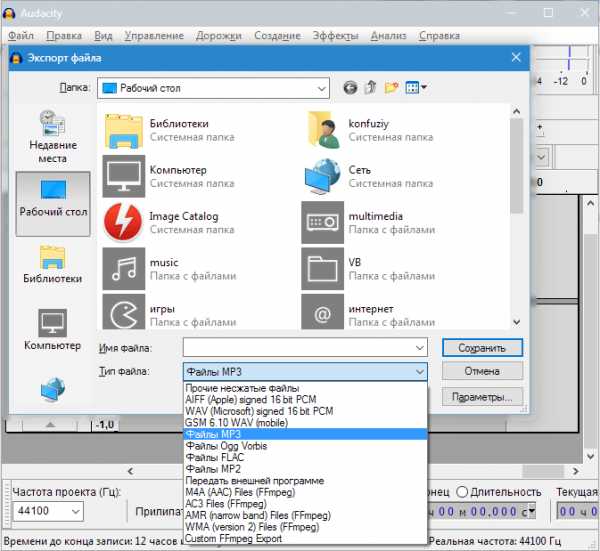Open the Эффекты menu
This screenshot has height=551, width=600.
[336, 36]
